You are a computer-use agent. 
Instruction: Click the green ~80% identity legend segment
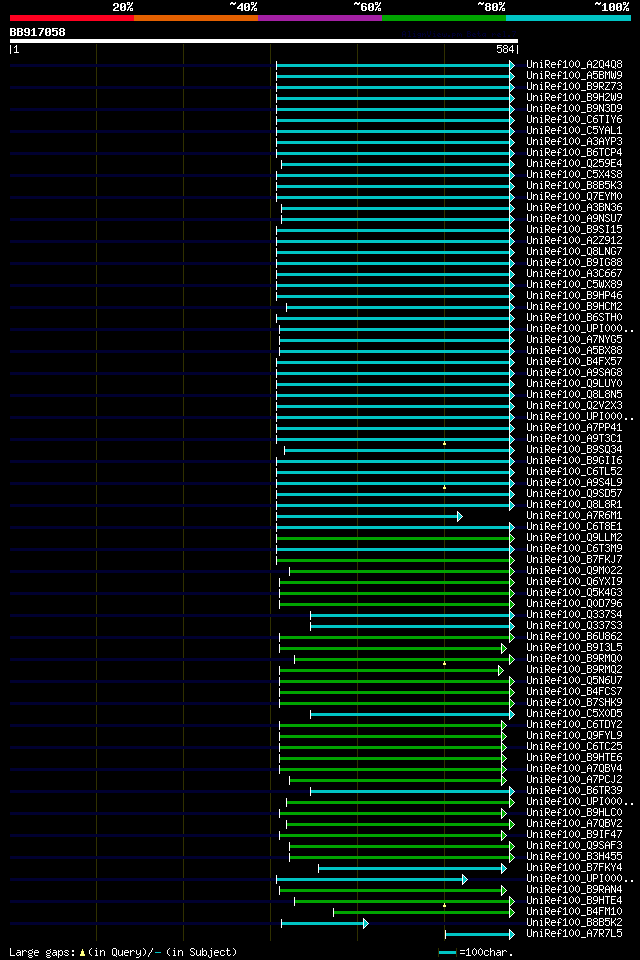click(444, 18)
